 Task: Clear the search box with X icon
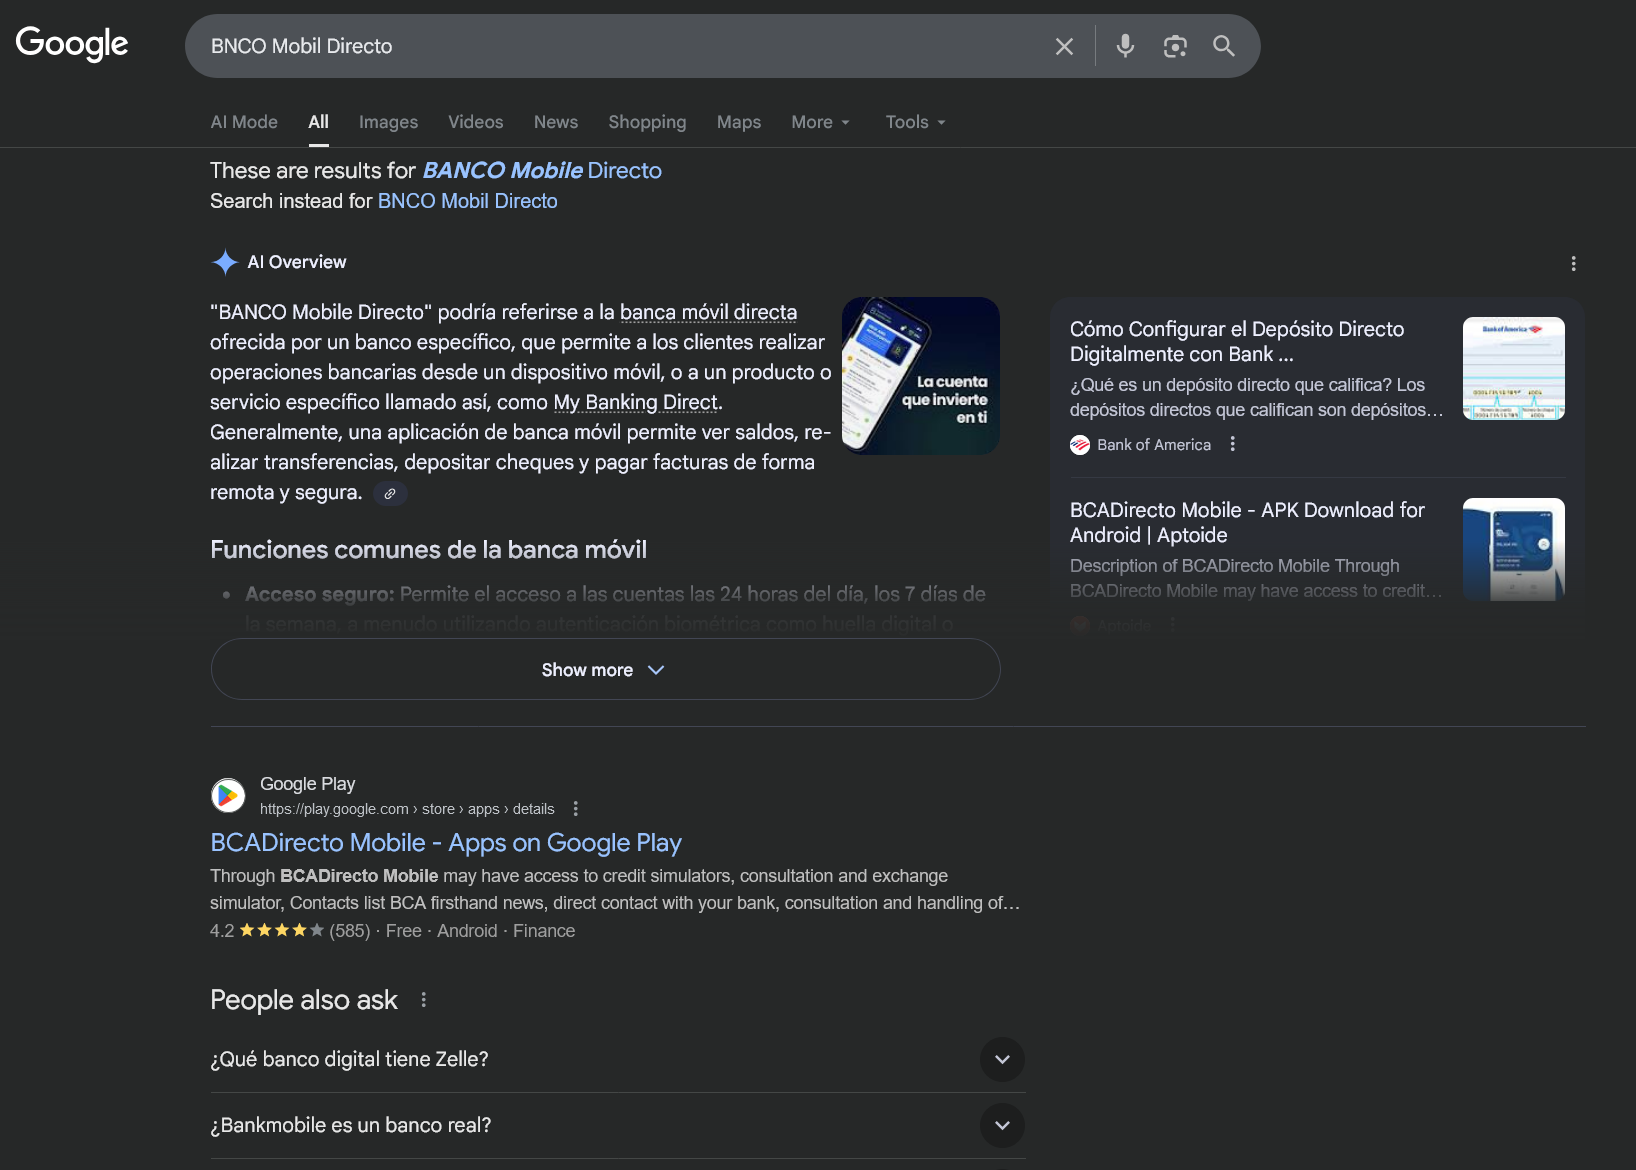coord(1064,47)
